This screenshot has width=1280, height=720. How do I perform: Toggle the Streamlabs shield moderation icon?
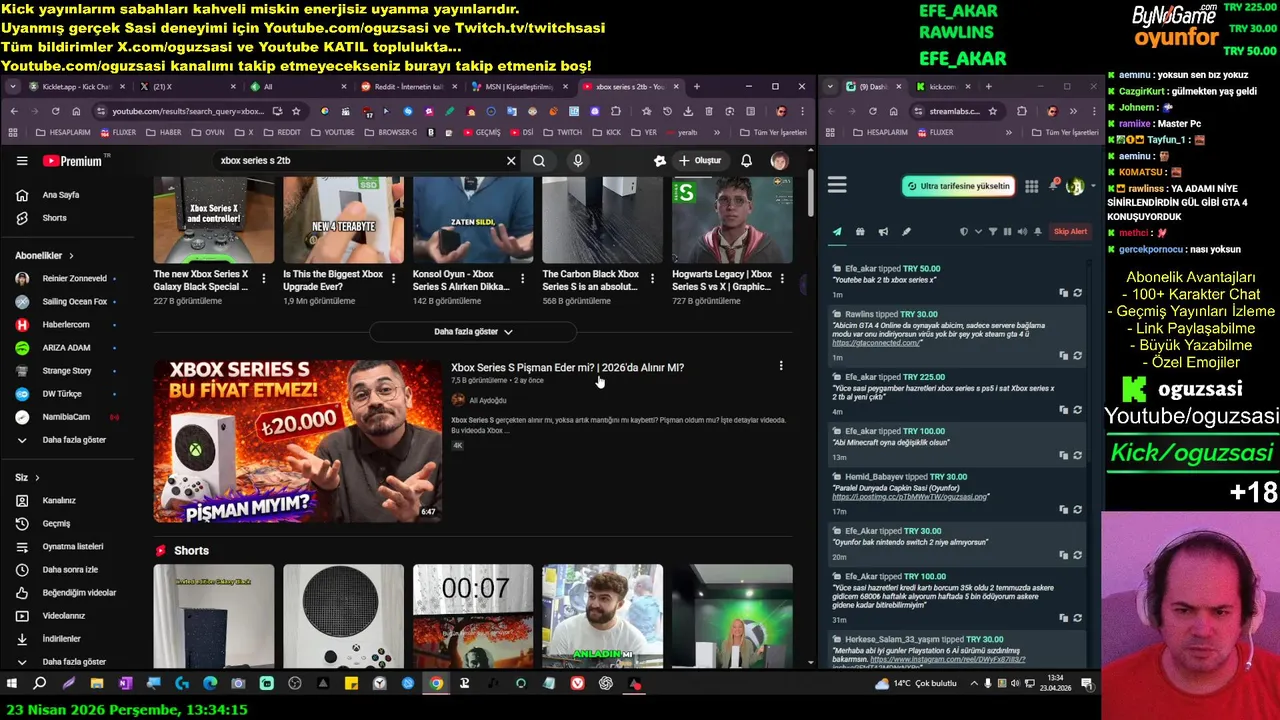pos(964,232)
